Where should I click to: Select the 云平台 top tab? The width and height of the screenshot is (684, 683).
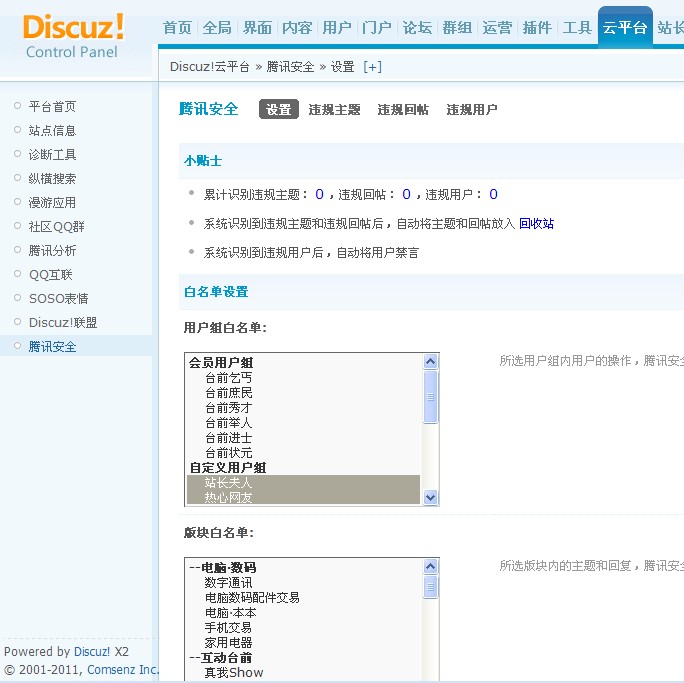coord(625,26)
